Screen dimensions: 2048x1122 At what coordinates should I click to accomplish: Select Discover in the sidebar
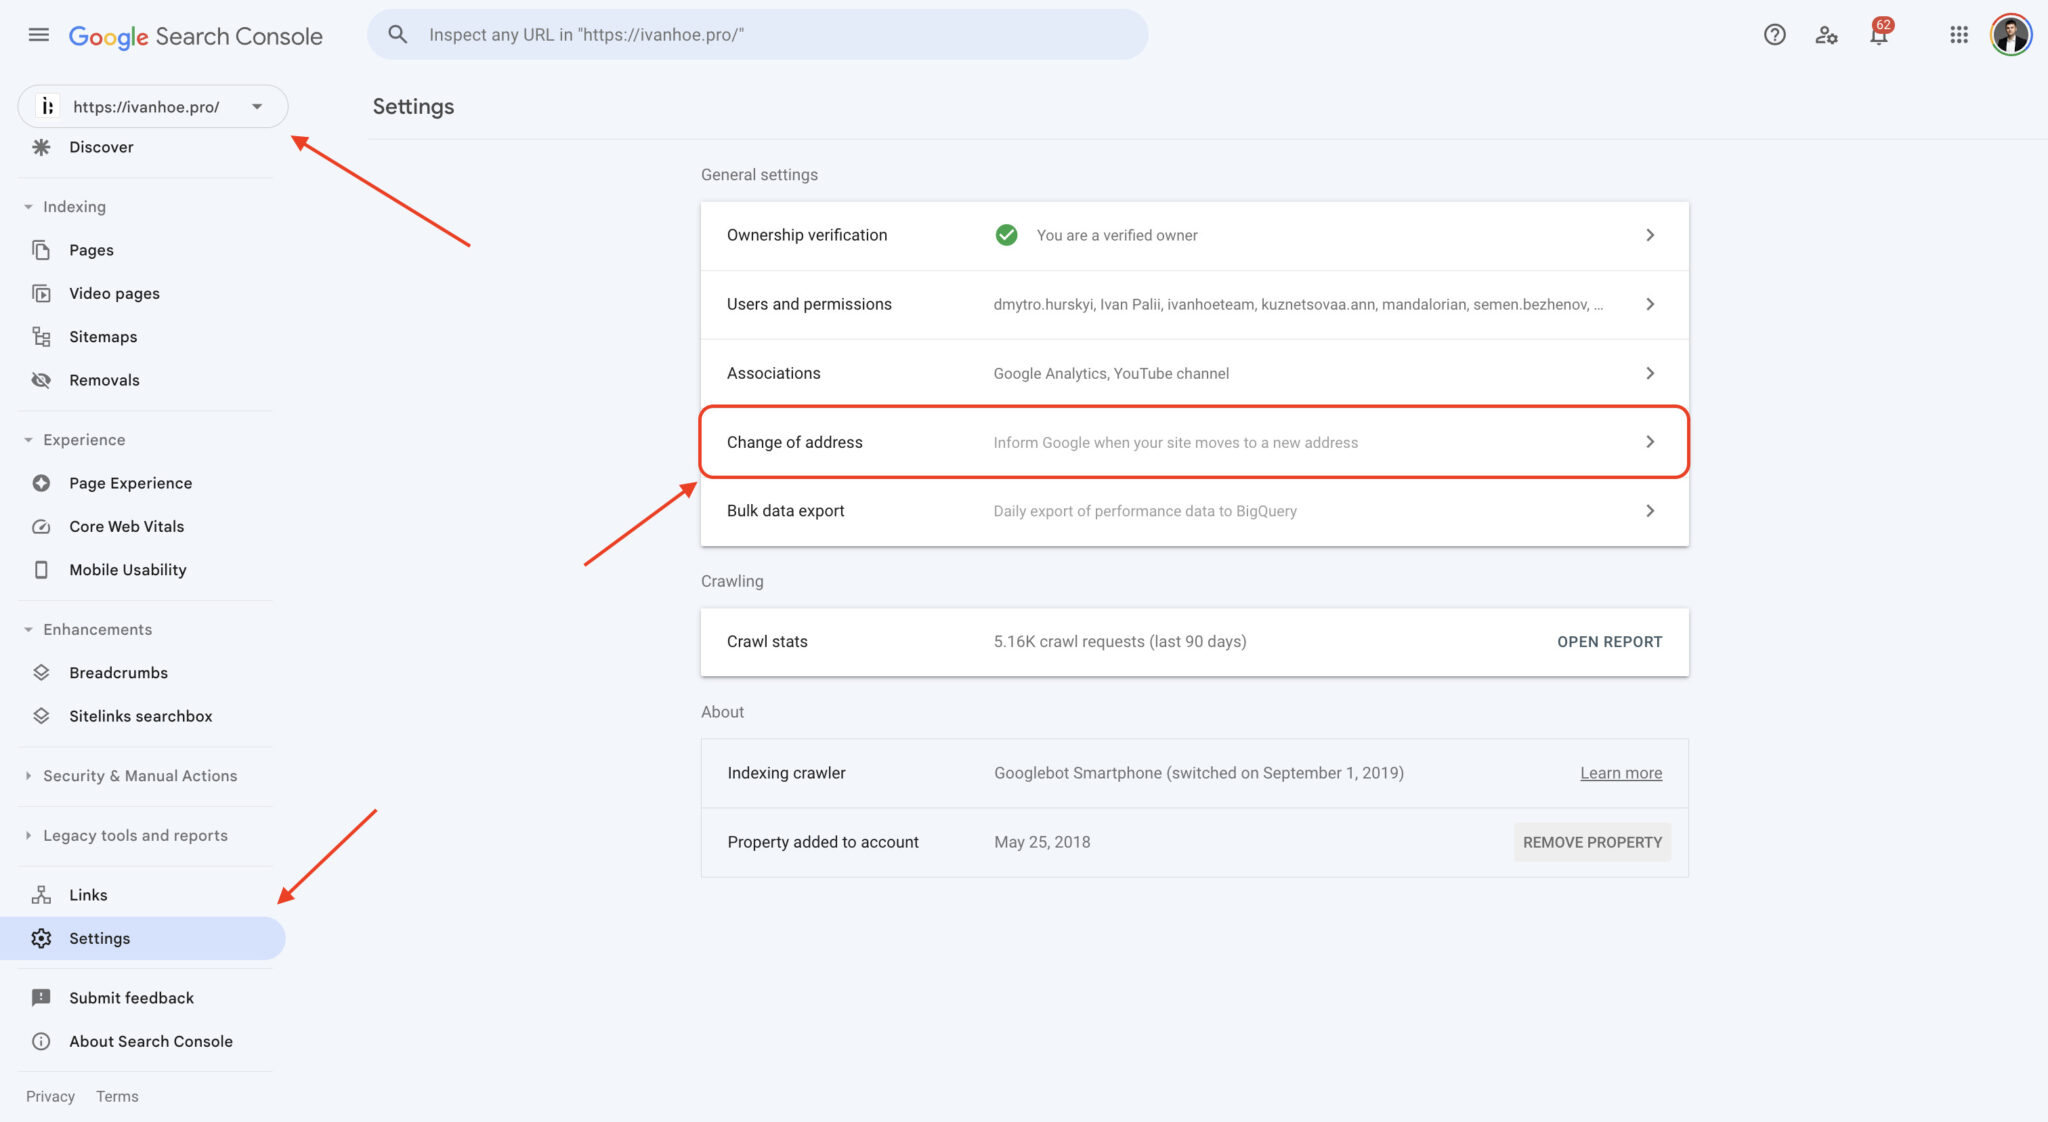(x=100, y=146)
